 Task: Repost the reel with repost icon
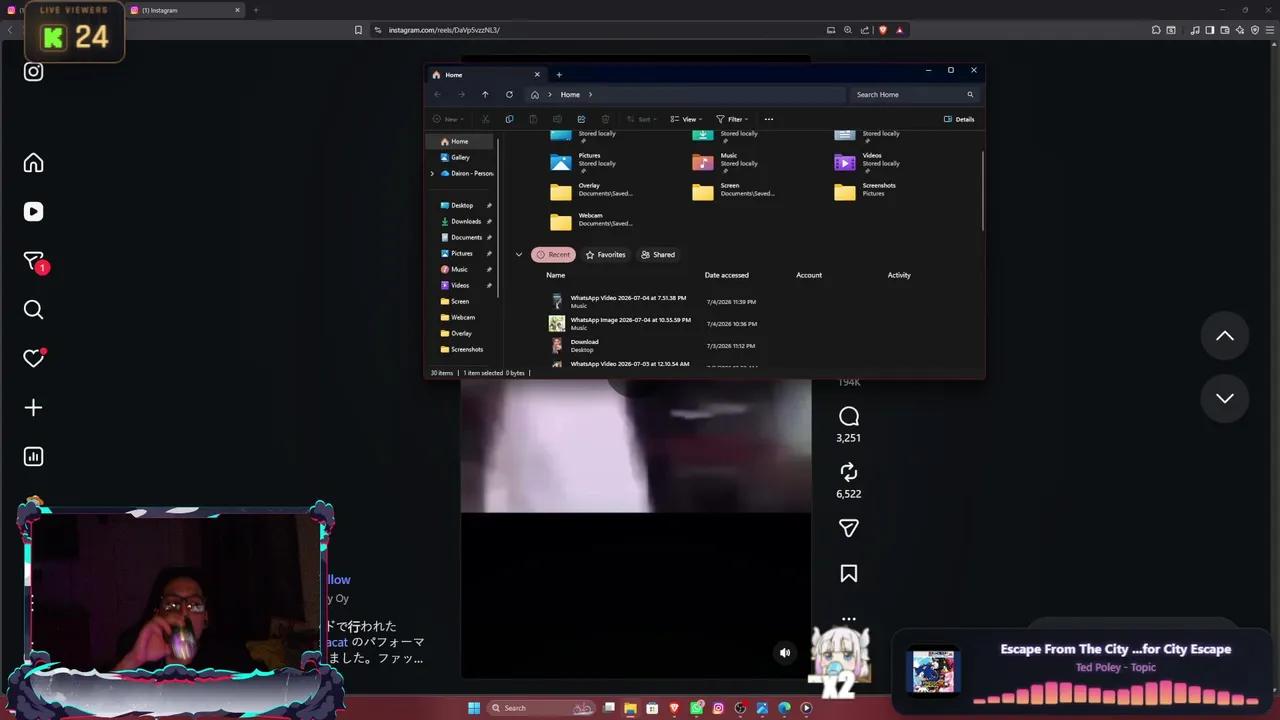click(849, 472)
